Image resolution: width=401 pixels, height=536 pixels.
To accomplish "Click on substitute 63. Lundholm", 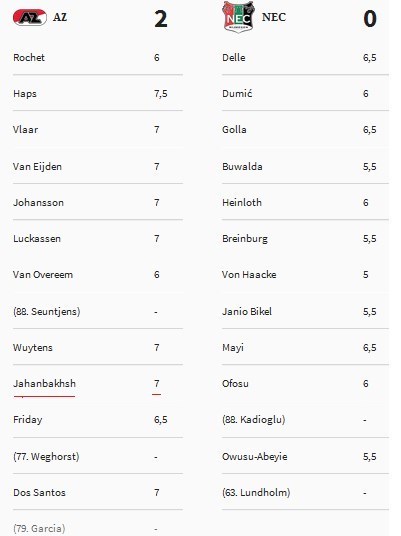I will point(256,493).
